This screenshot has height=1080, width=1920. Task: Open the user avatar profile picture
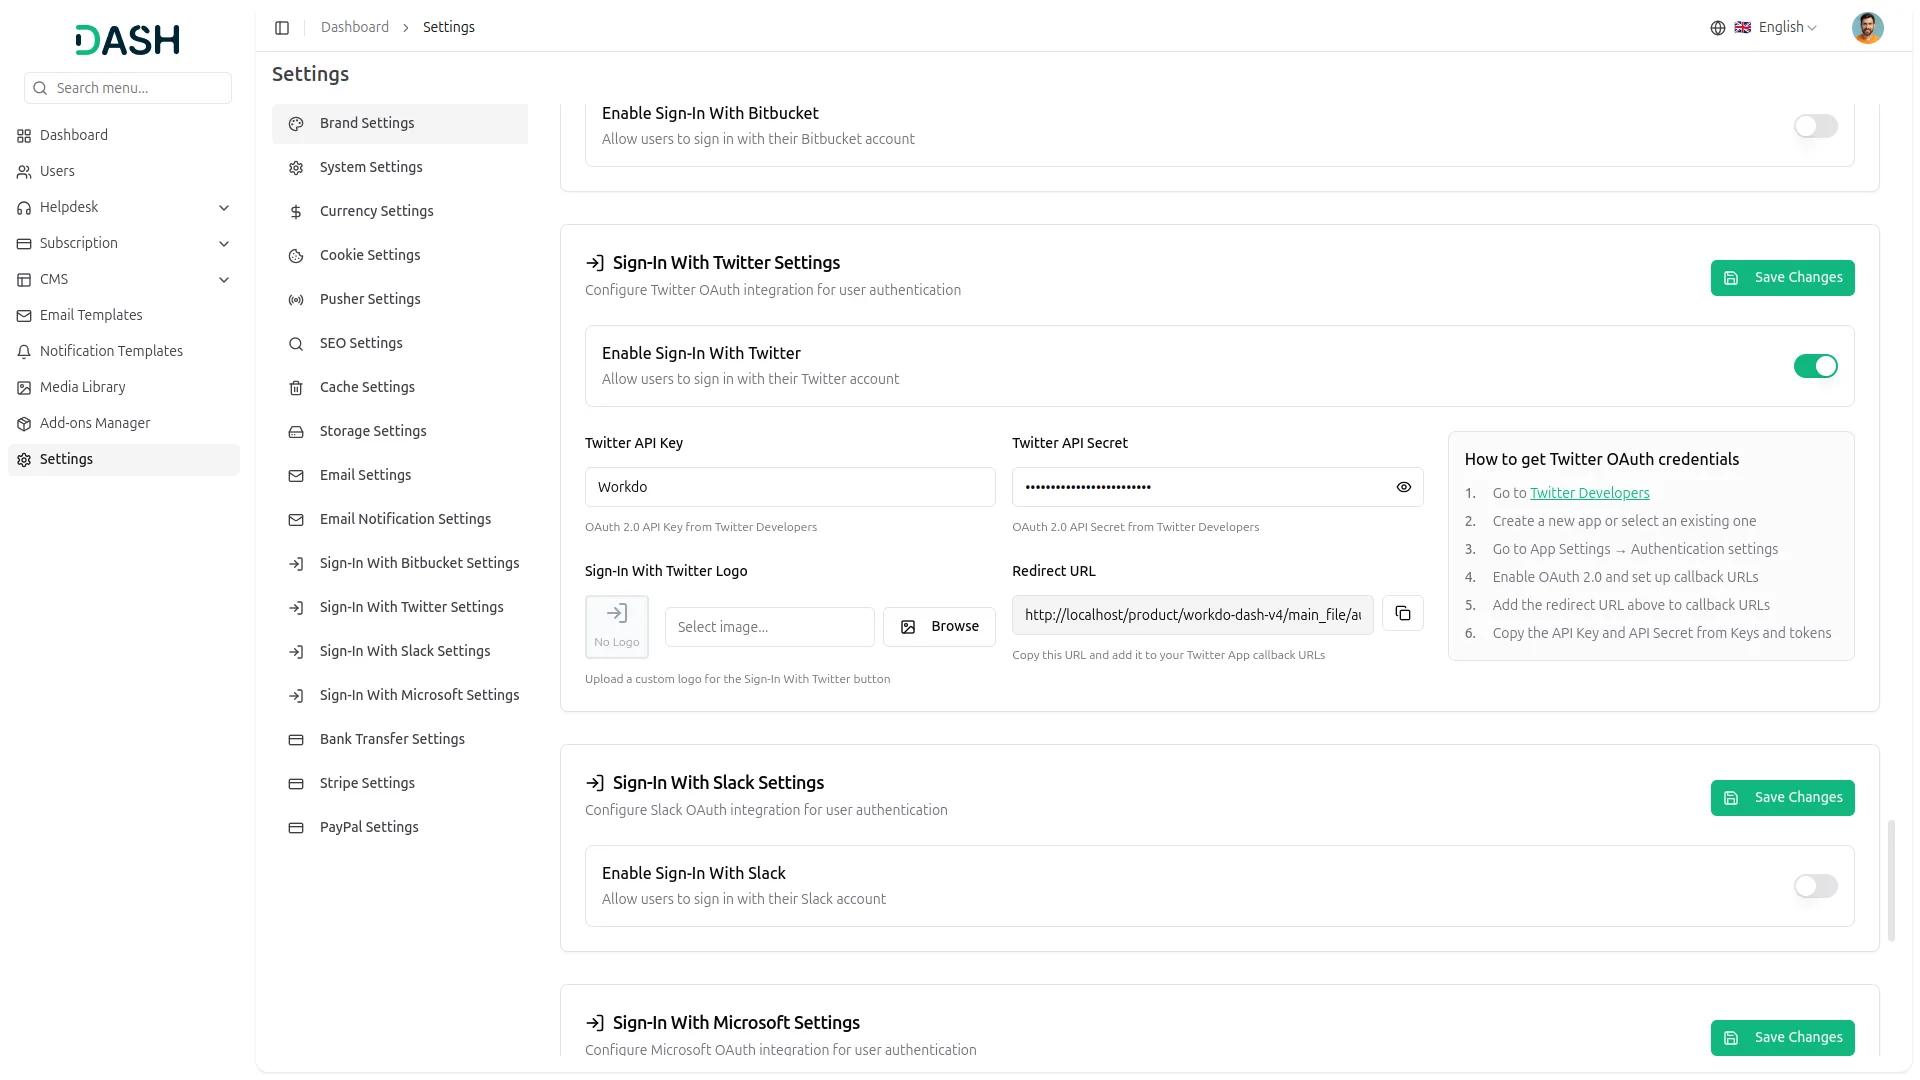coord(1866,28)
